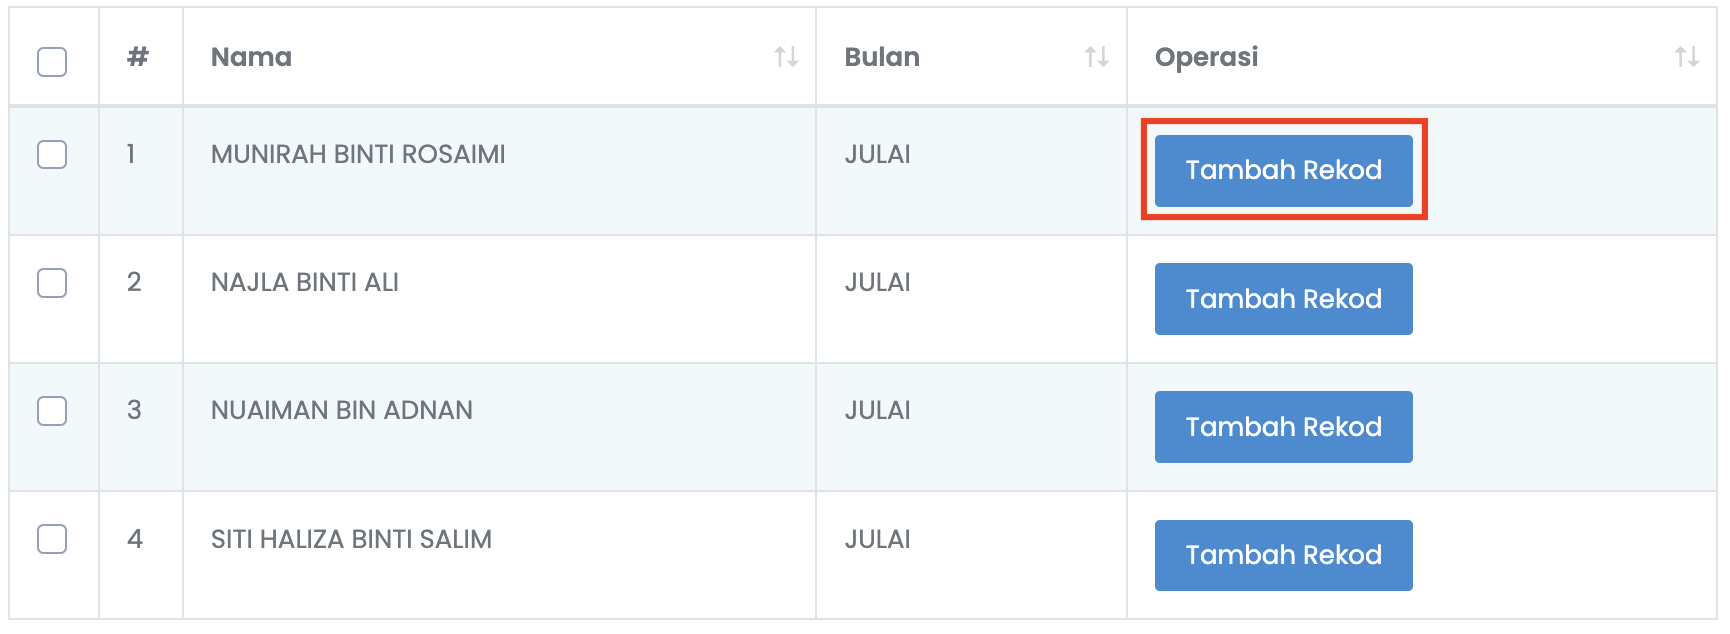Click the Bulan column header label

click(882, 57)
